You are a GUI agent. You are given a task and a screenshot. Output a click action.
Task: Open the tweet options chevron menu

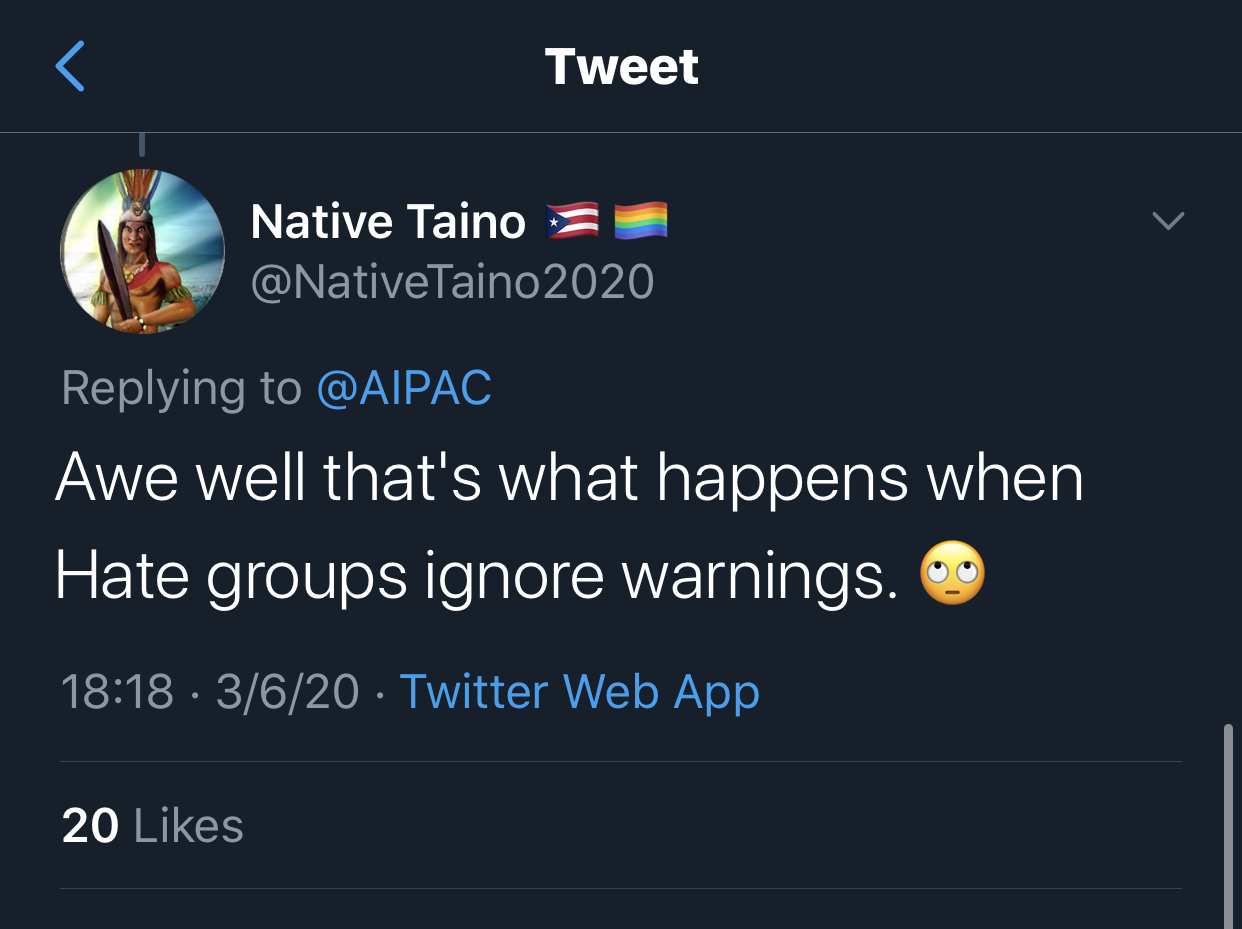point(1167,220)
